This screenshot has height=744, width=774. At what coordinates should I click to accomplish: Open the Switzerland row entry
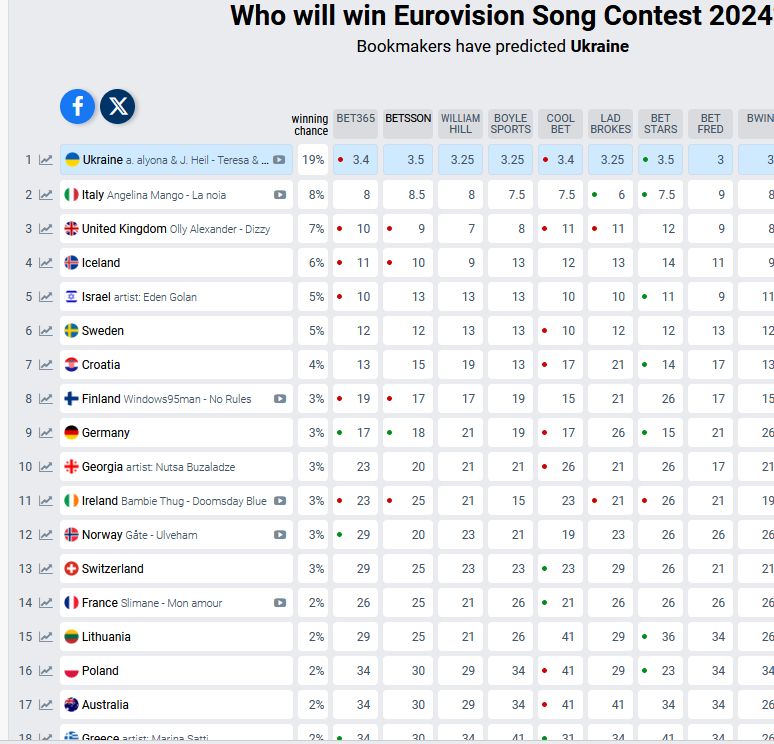pos(112,569)
